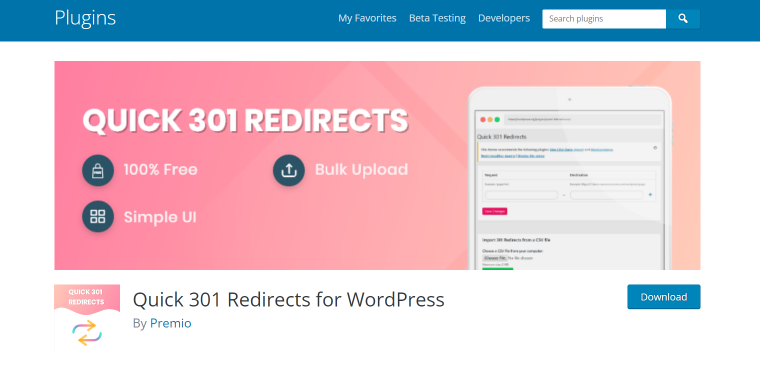Click the 'Simple UI' text
The image size is (760, 365).
click(160, 217)
